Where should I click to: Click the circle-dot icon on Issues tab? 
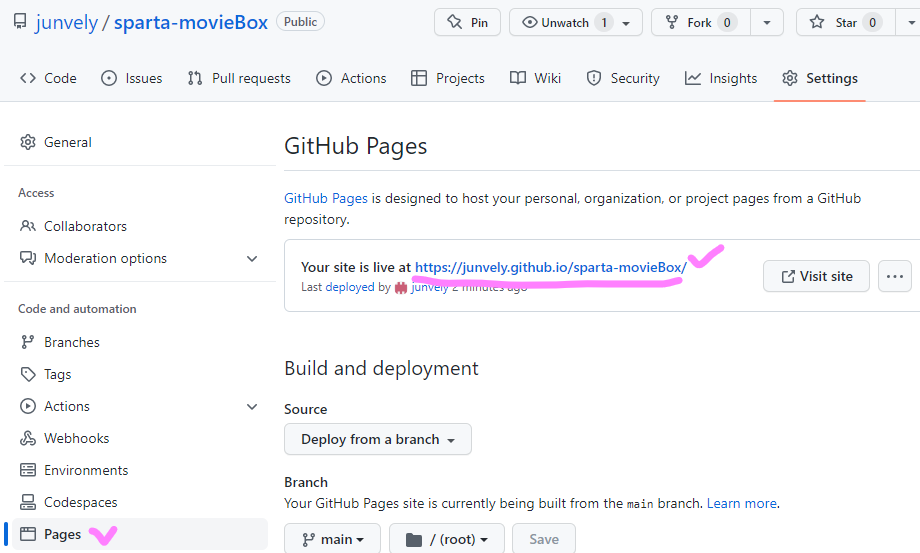(109, 78)
